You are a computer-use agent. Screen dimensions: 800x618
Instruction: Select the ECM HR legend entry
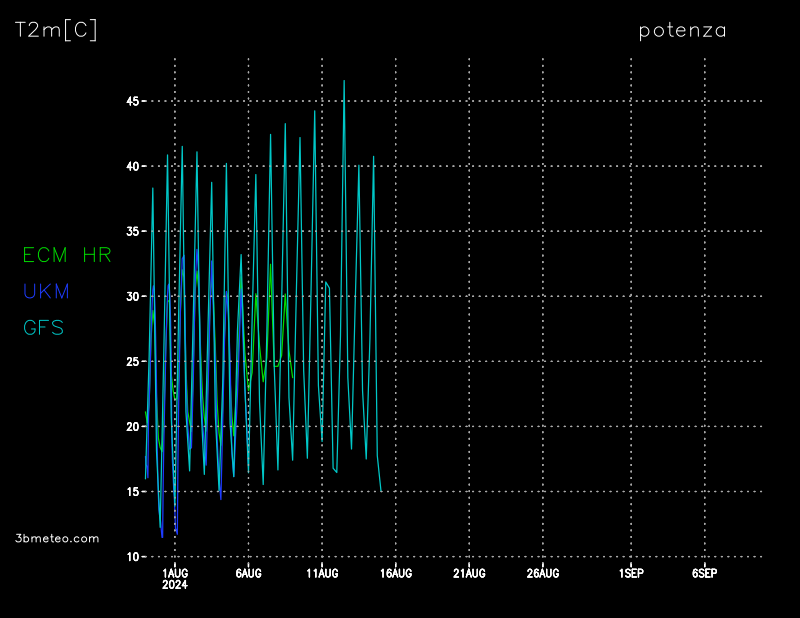coord(67,256)
